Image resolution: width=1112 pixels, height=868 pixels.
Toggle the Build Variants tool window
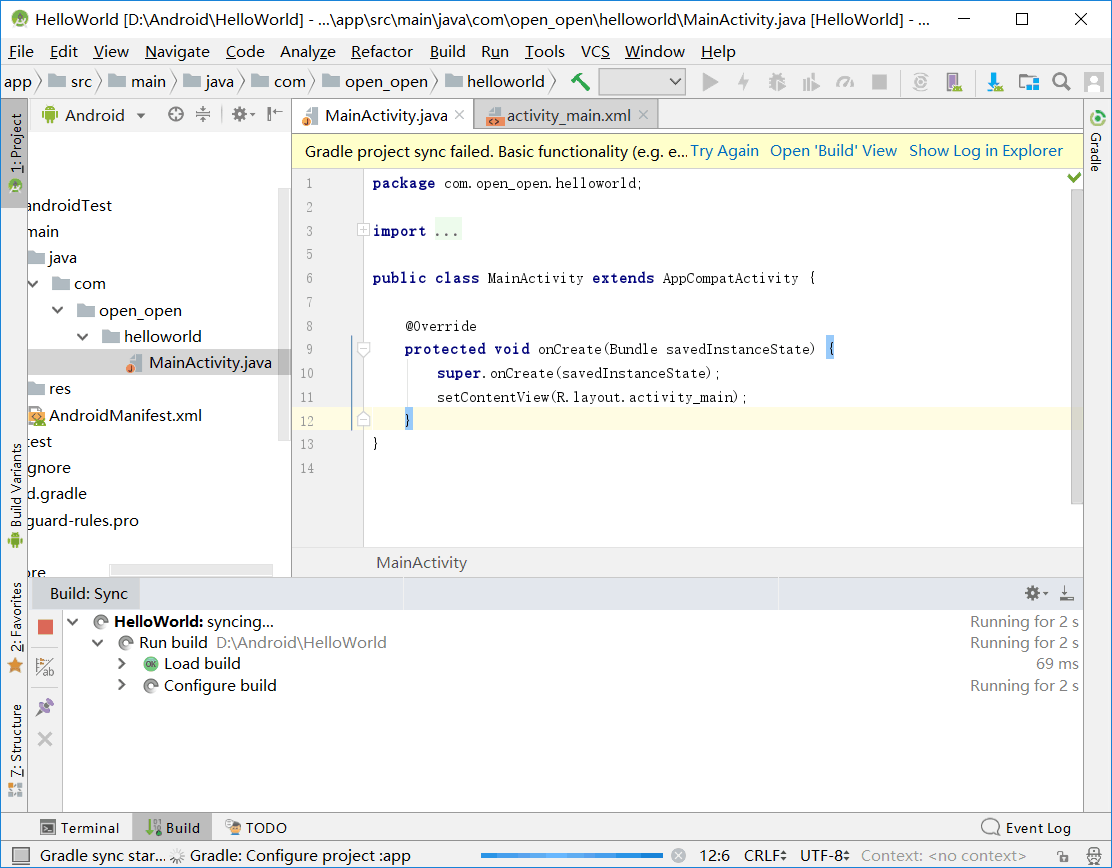click(15, 495)
